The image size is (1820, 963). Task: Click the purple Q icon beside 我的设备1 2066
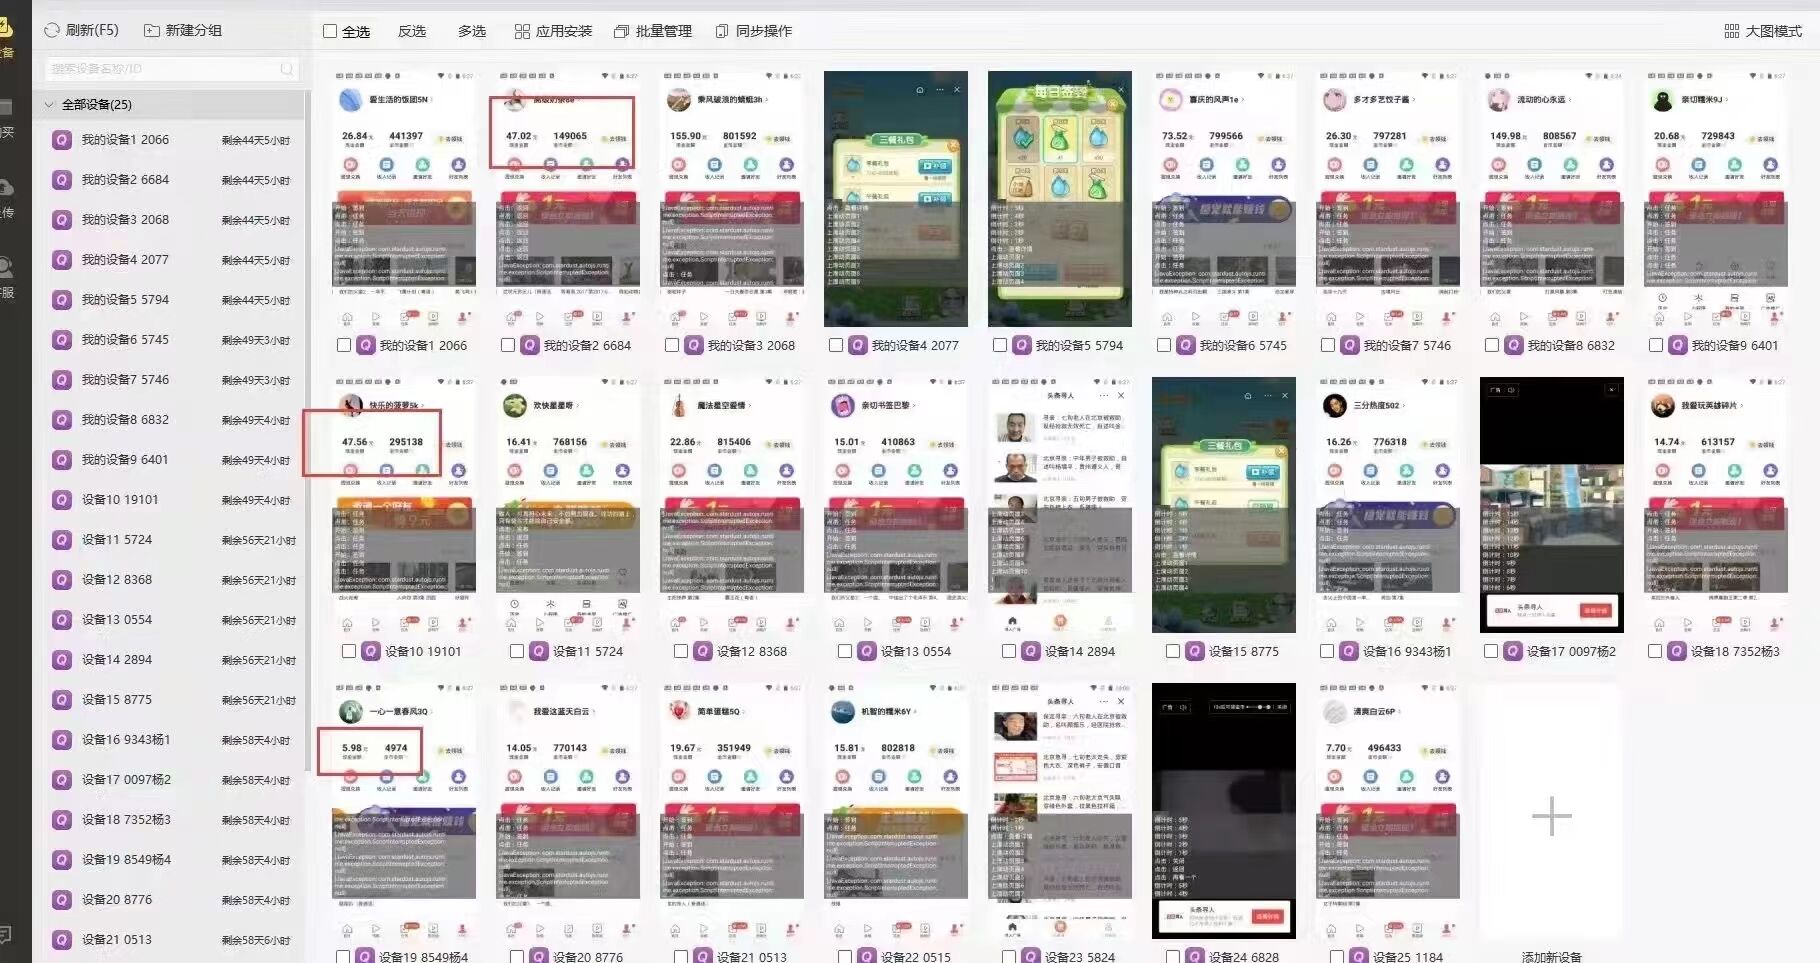[60, 140]
